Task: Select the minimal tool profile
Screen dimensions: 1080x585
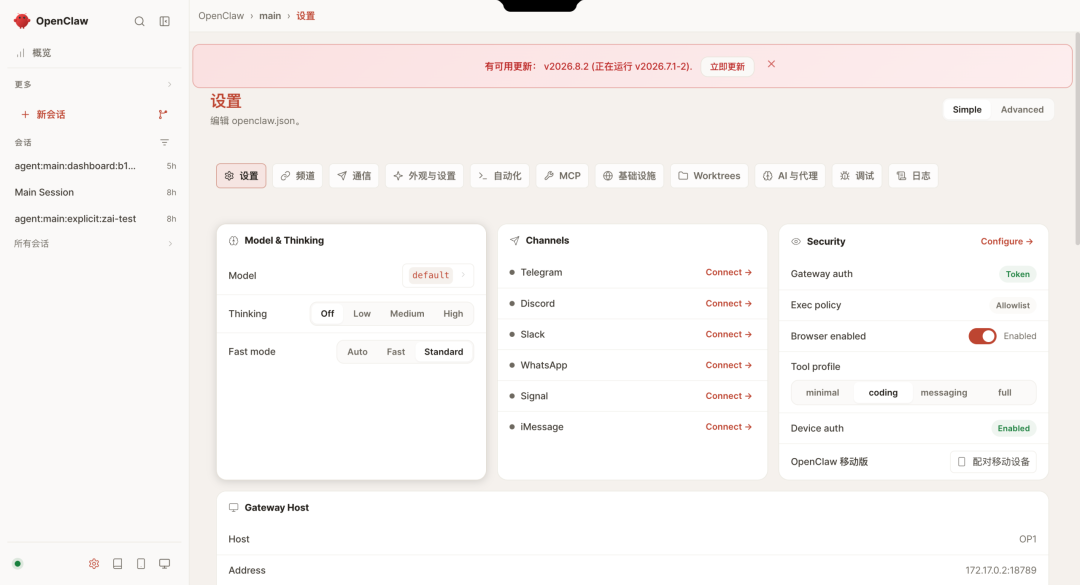Action: click(822, 393)
